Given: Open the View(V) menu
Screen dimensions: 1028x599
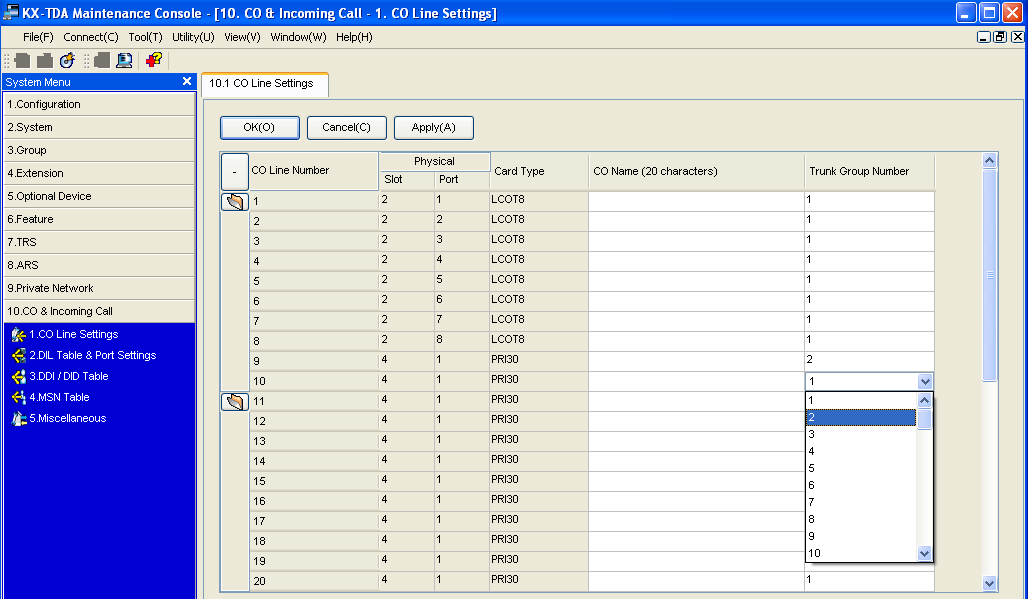Looking at the screenshot, I should pos(242,37).
